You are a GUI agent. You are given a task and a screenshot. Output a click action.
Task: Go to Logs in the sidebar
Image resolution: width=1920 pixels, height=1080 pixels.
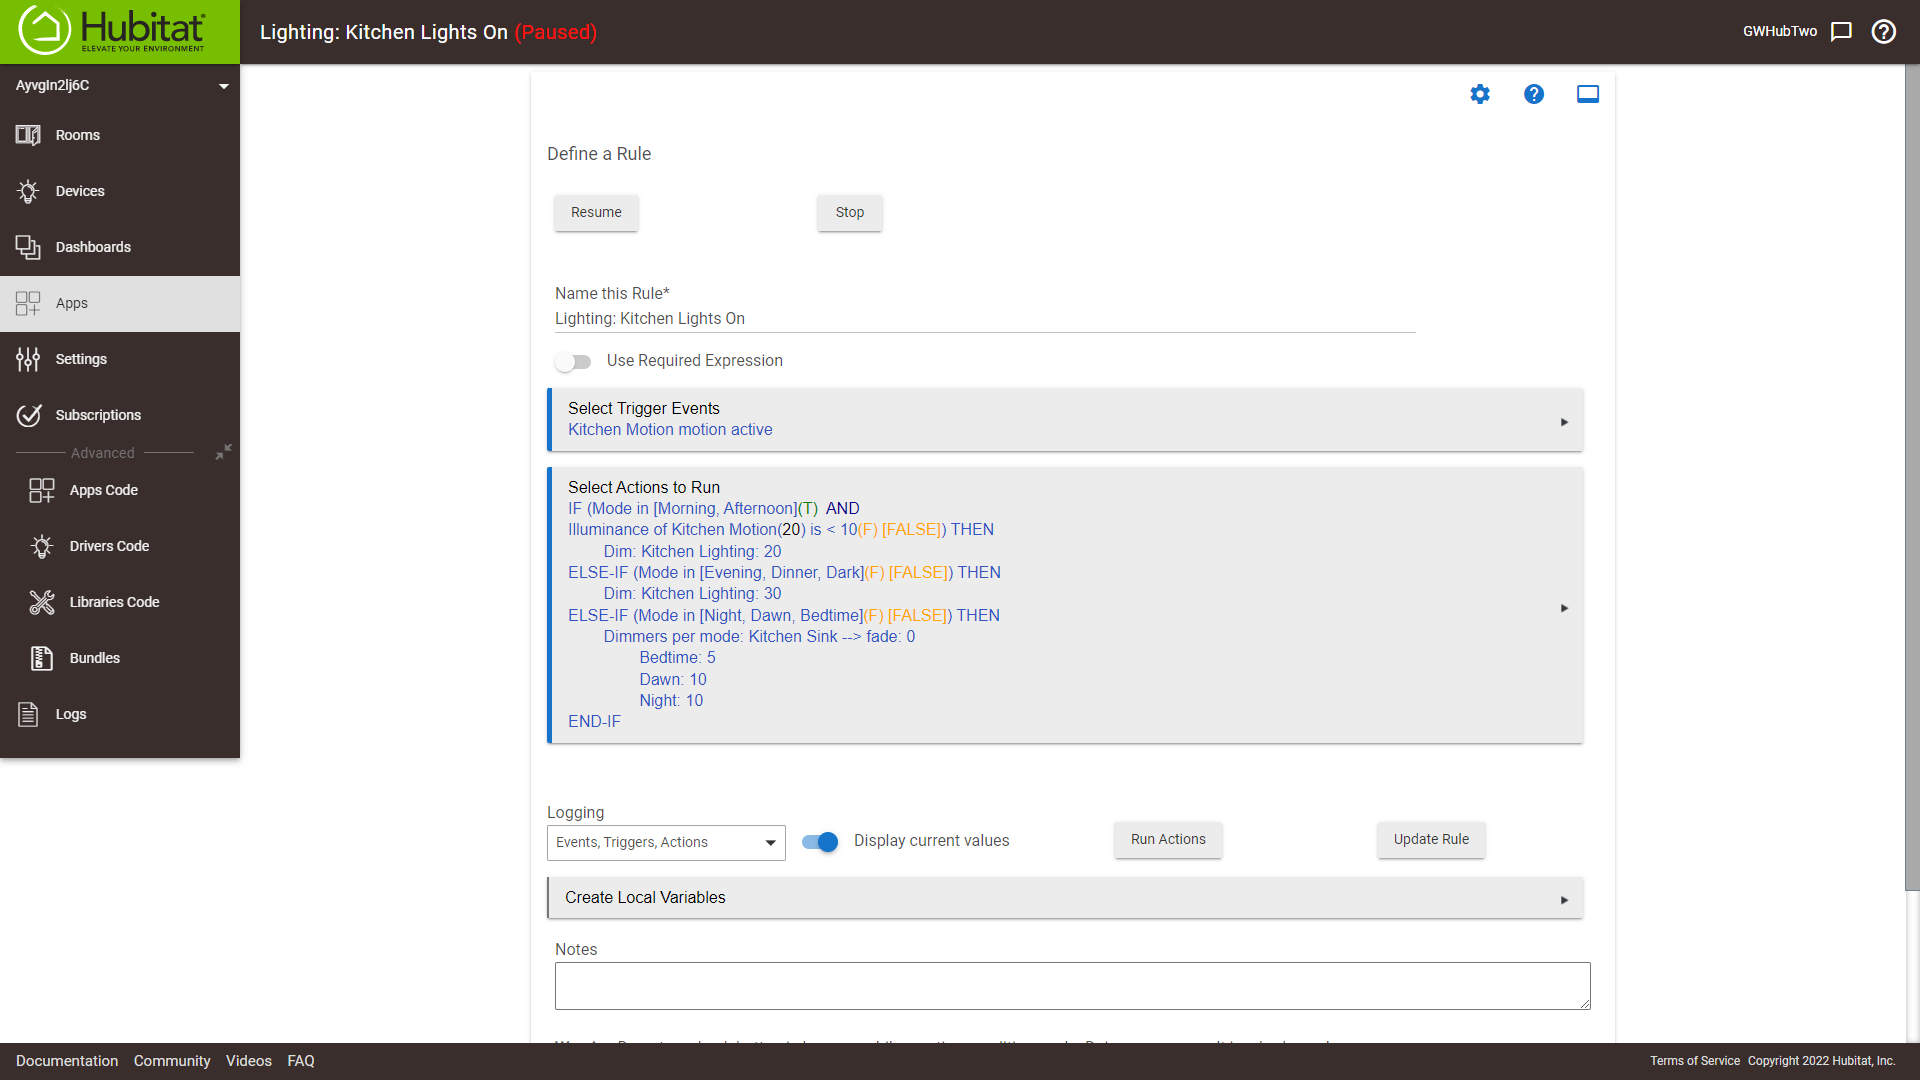(71, 714)
